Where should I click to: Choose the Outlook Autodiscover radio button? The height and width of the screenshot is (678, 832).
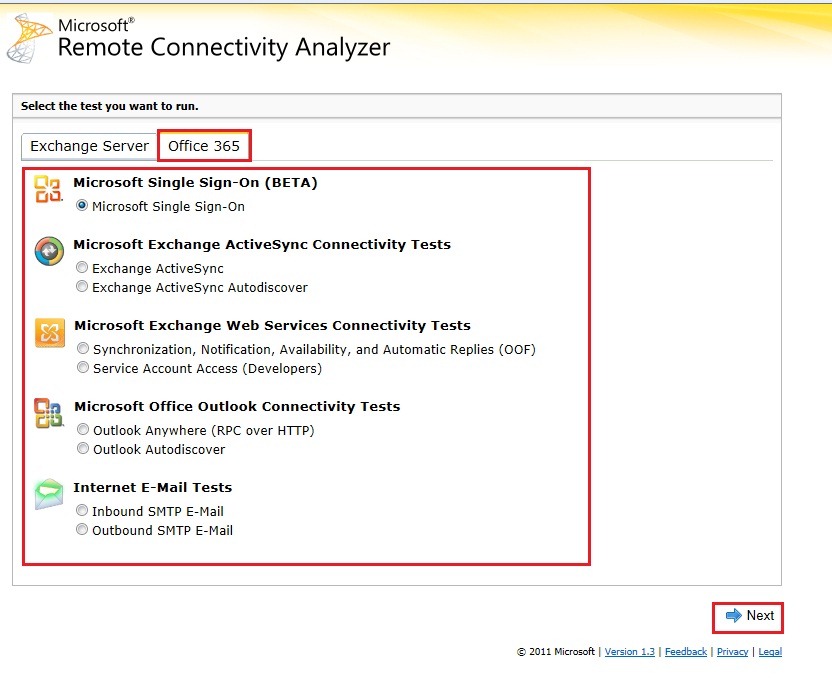(x=83, y=449)
